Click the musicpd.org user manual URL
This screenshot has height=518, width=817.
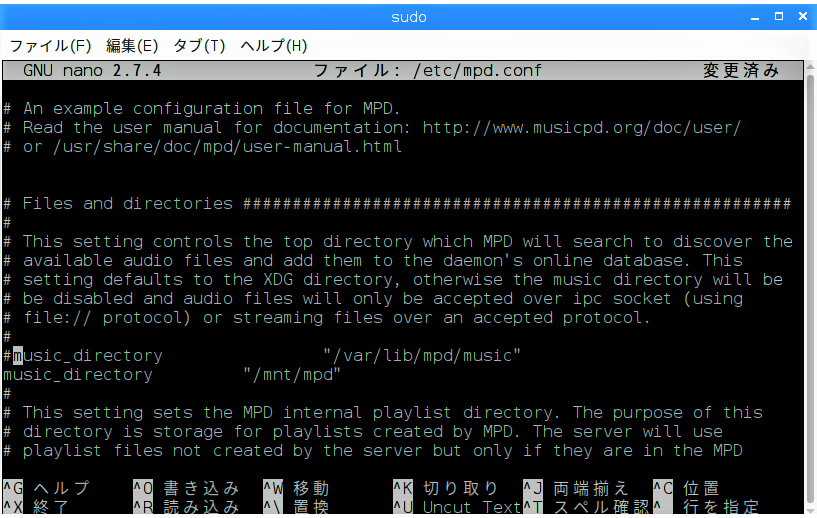coord(581,128)
